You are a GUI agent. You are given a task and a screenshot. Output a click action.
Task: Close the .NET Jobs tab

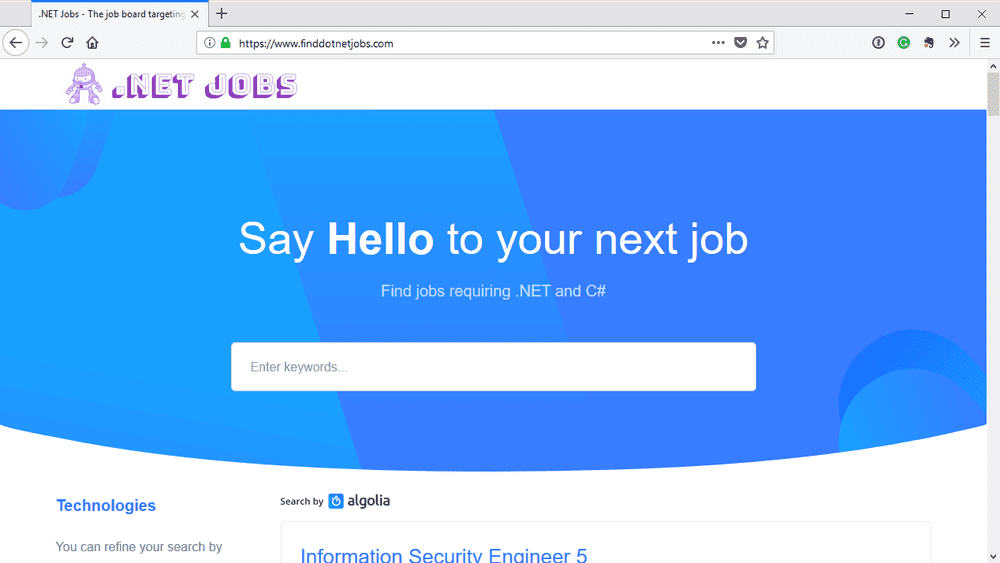pyautogui.click(x=195, y=14)
